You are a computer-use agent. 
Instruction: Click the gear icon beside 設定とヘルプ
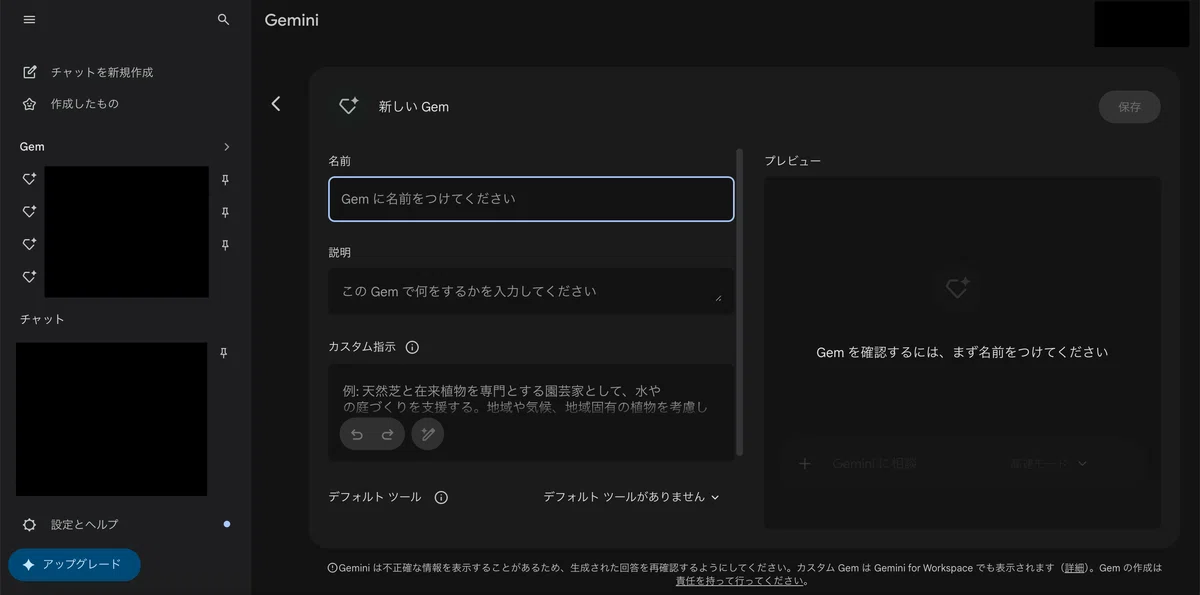coord(30,524)
